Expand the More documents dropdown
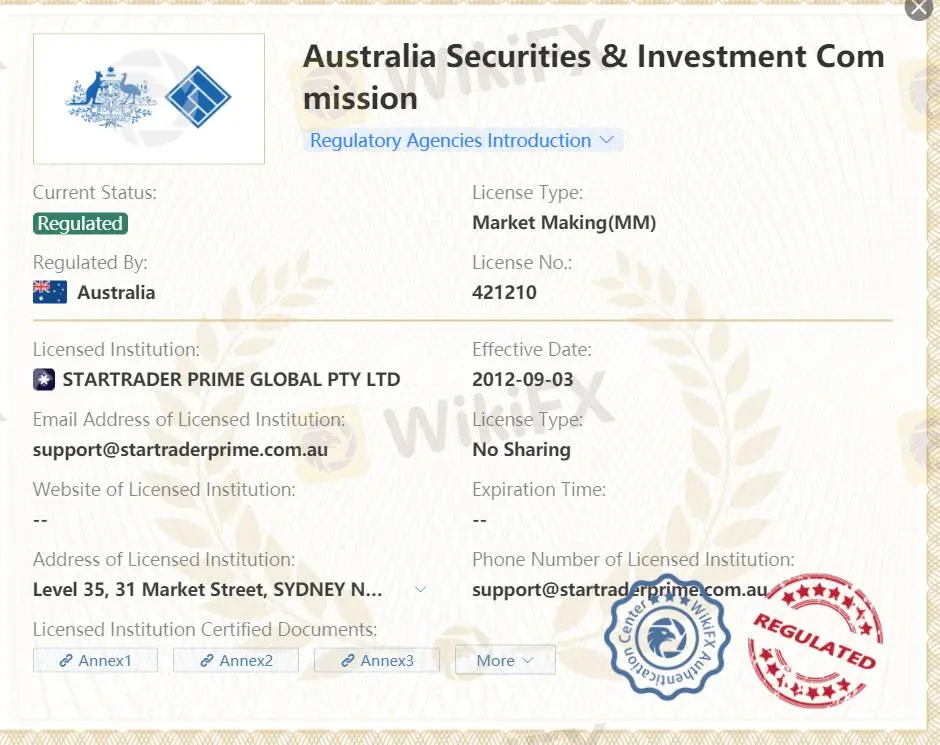Screen dimensions: 940x745 click(x=505, y=660)
